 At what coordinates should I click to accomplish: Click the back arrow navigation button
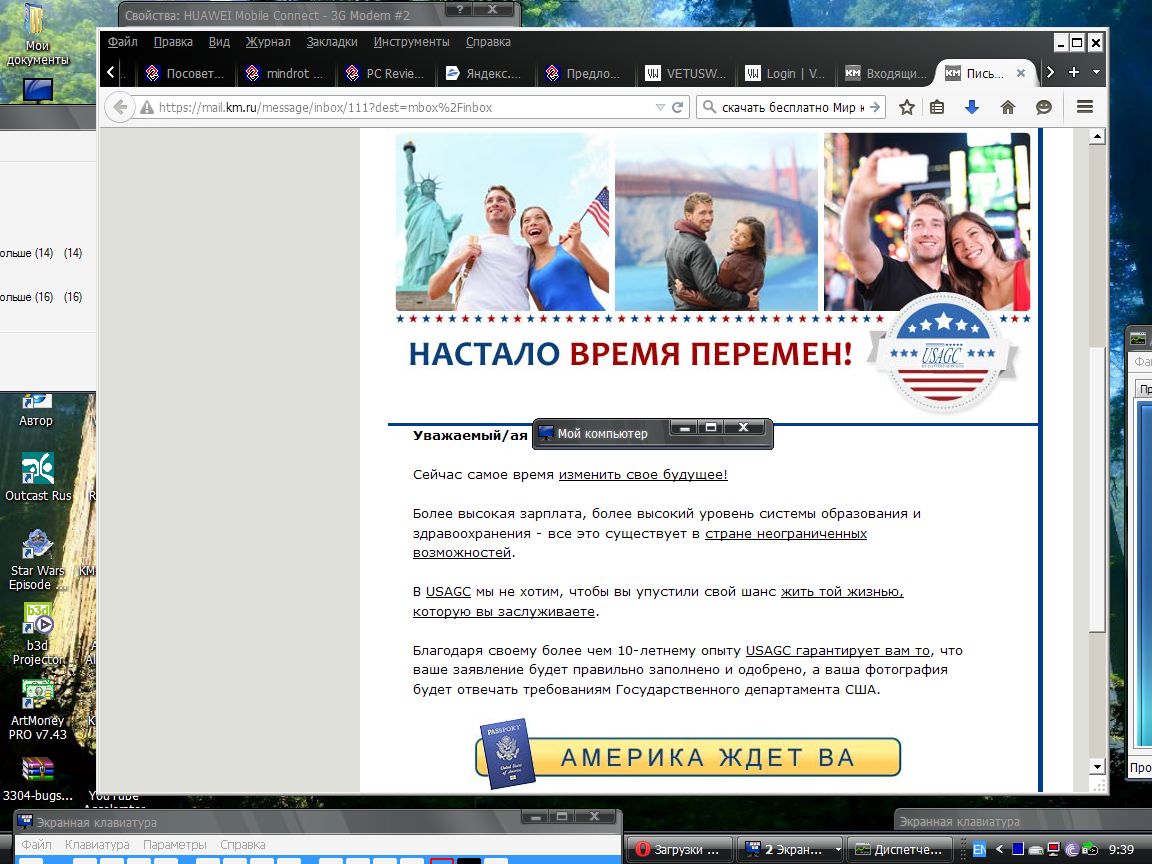120,107
